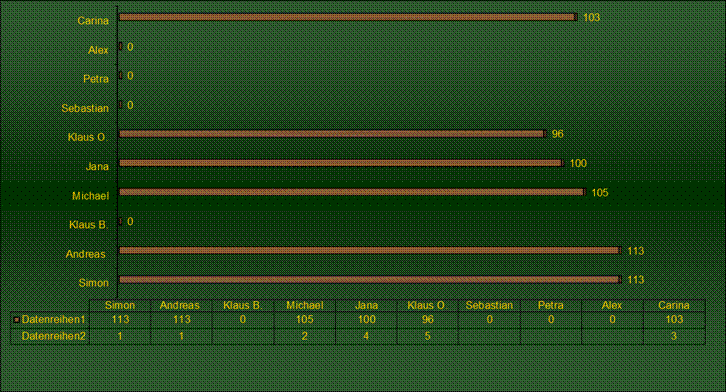Select the Datenreihen1 row label in table
Screen dimensions: 726x392
point(54,319)
